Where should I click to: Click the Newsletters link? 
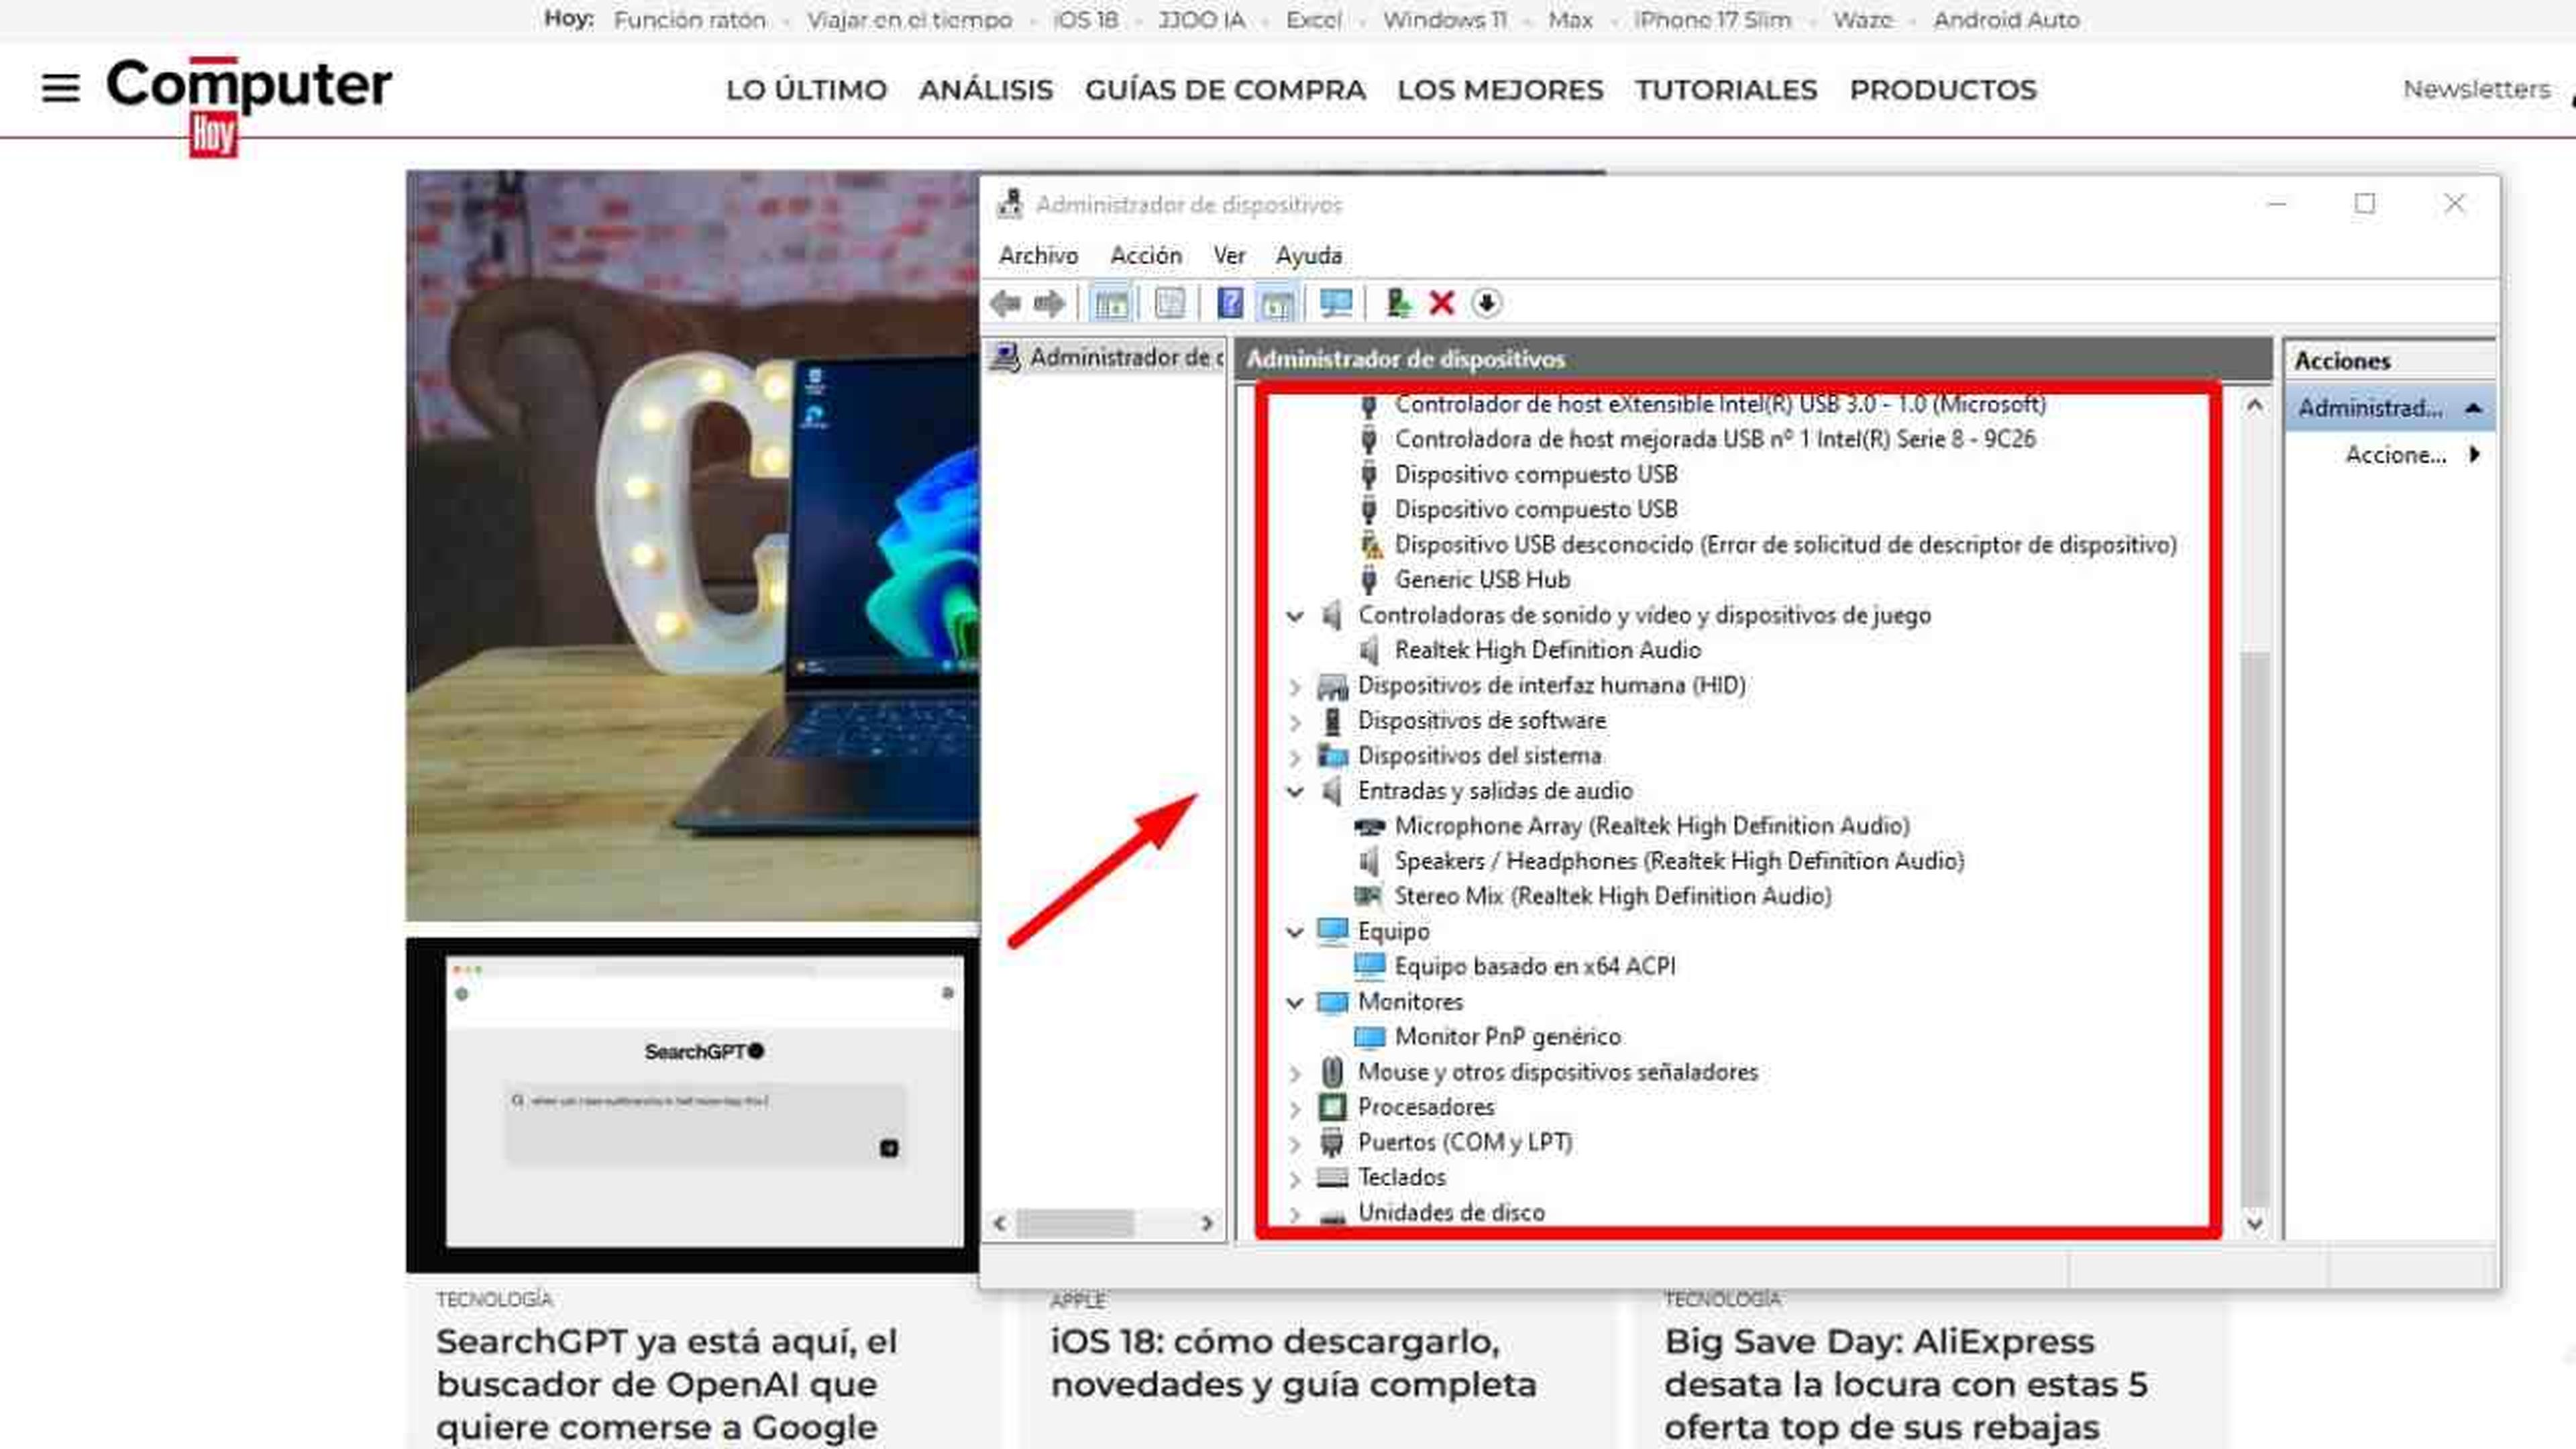tap(2476, 89)
